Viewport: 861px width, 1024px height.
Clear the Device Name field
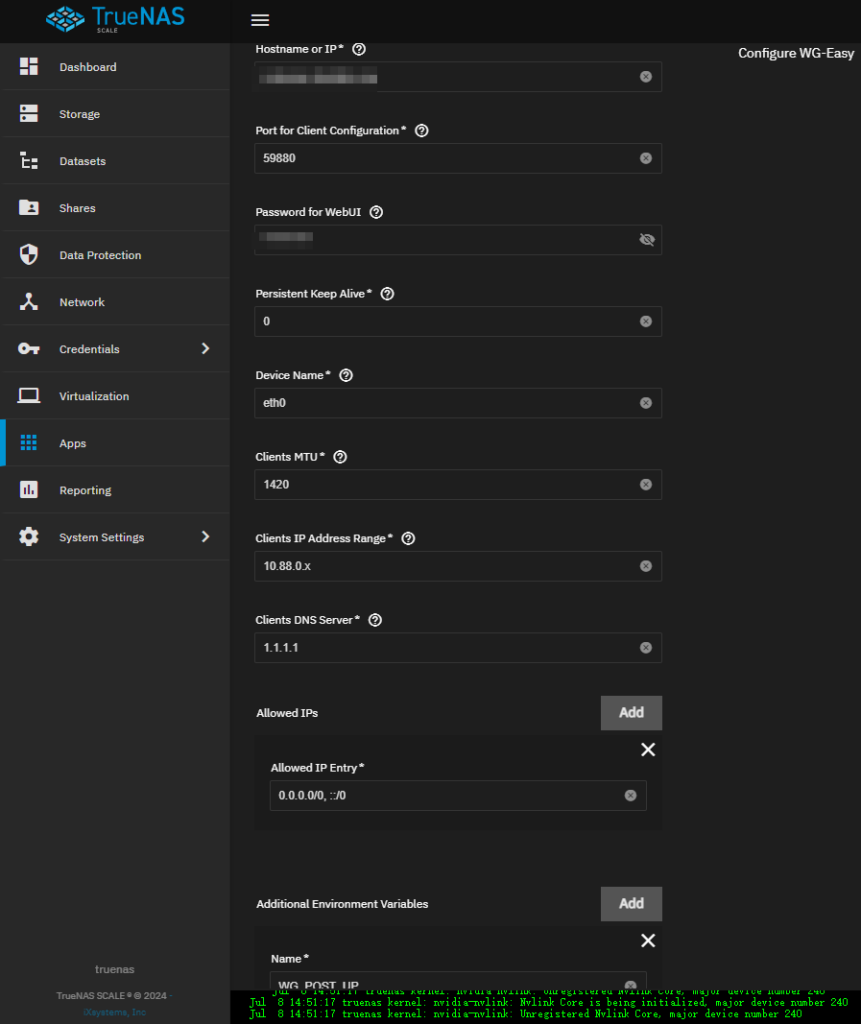tap(646, 403)
